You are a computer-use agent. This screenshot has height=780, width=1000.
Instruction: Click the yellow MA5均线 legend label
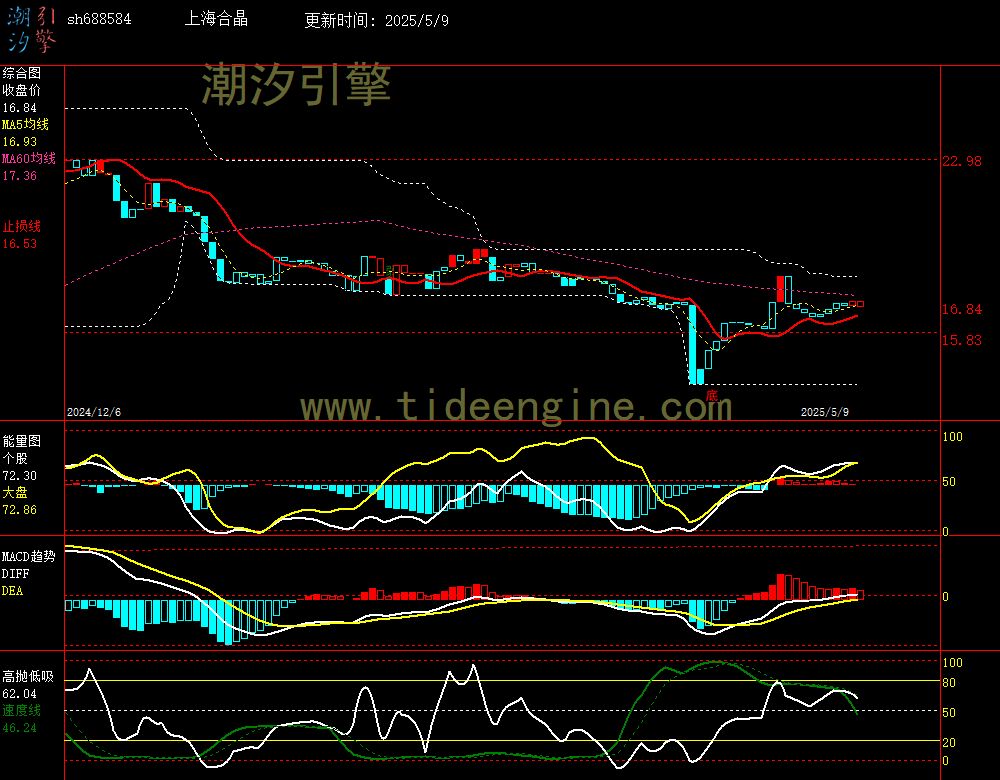[x=26, y=124]
